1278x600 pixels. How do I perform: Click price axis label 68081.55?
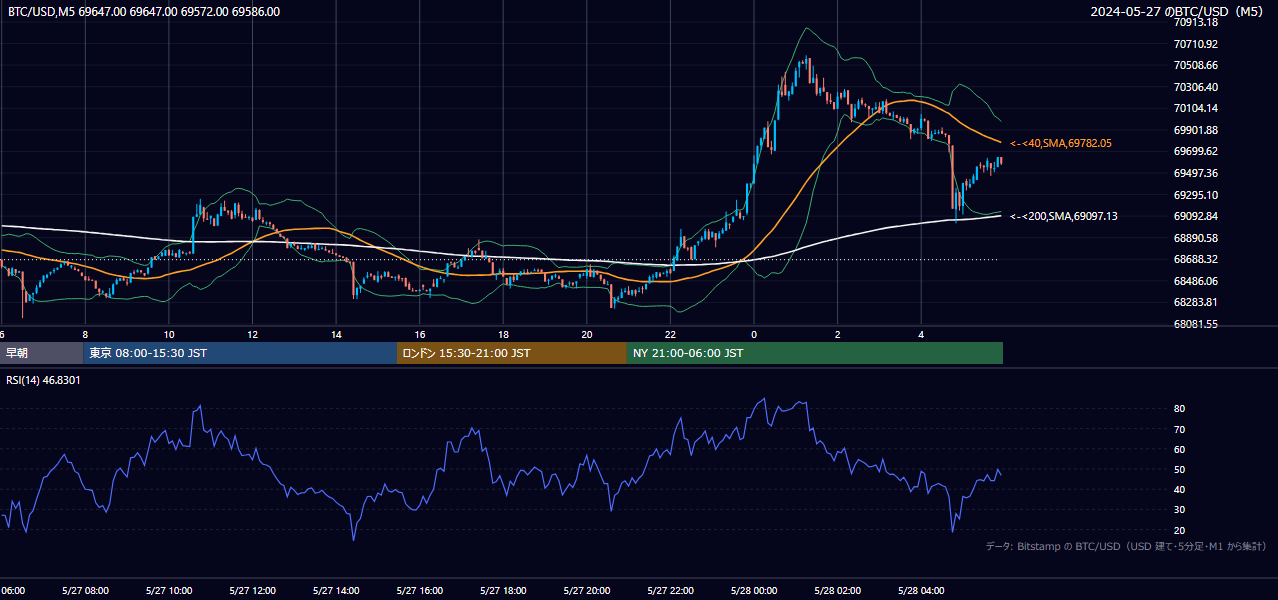(1196, 324)
